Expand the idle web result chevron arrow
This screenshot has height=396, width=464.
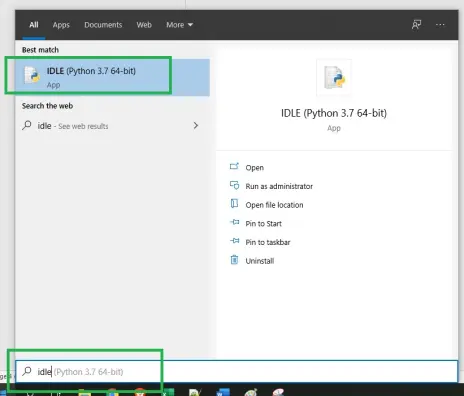click(196, 126)
